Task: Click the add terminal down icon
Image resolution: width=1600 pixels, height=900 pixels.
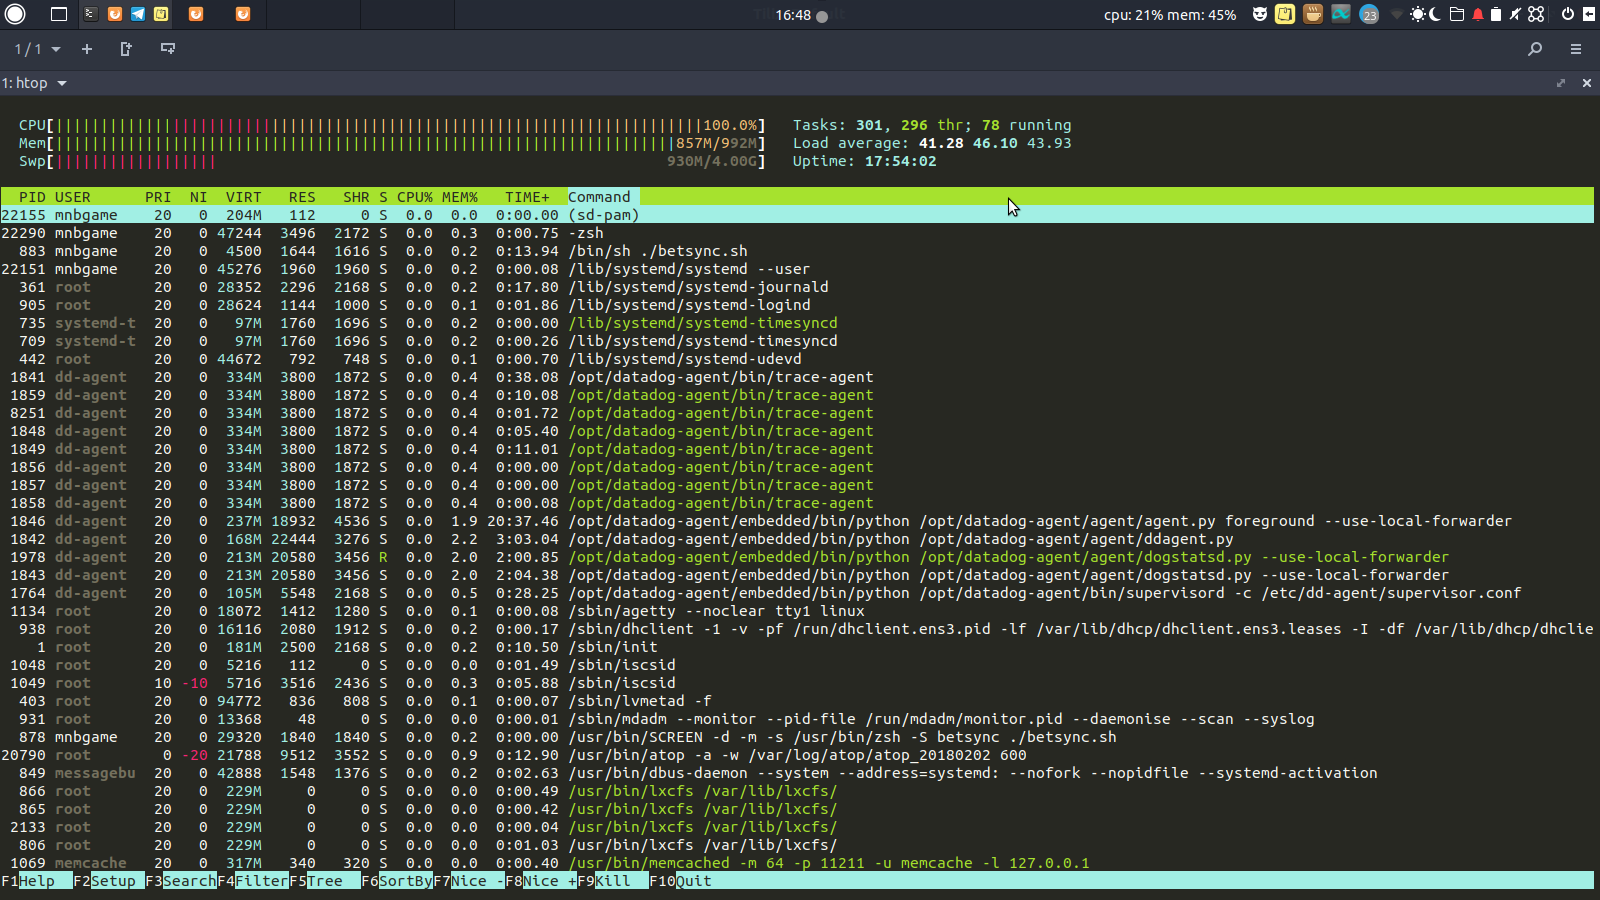Action: tap(168, 49)
